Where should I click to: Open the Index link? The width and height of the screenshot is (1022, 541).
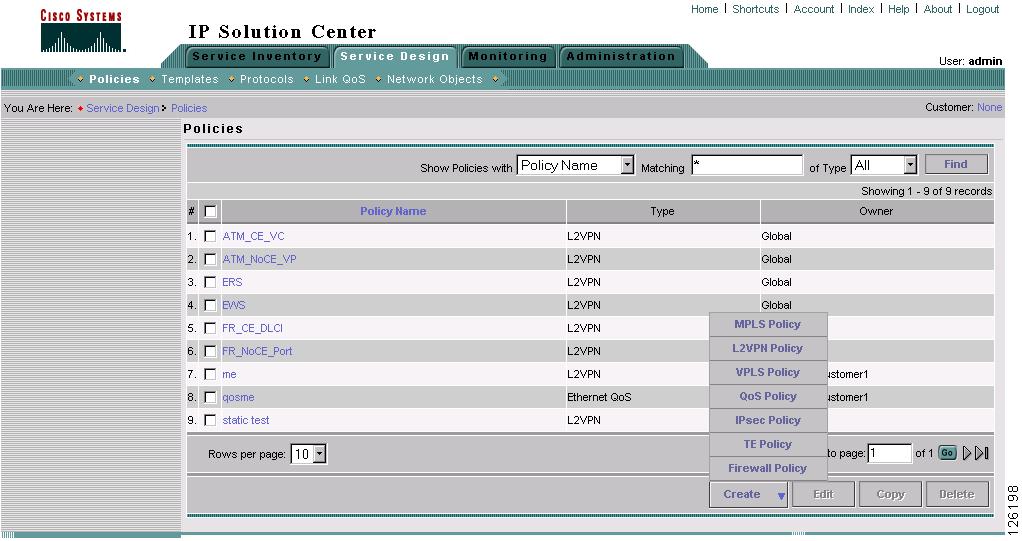[x=861, y=9]
